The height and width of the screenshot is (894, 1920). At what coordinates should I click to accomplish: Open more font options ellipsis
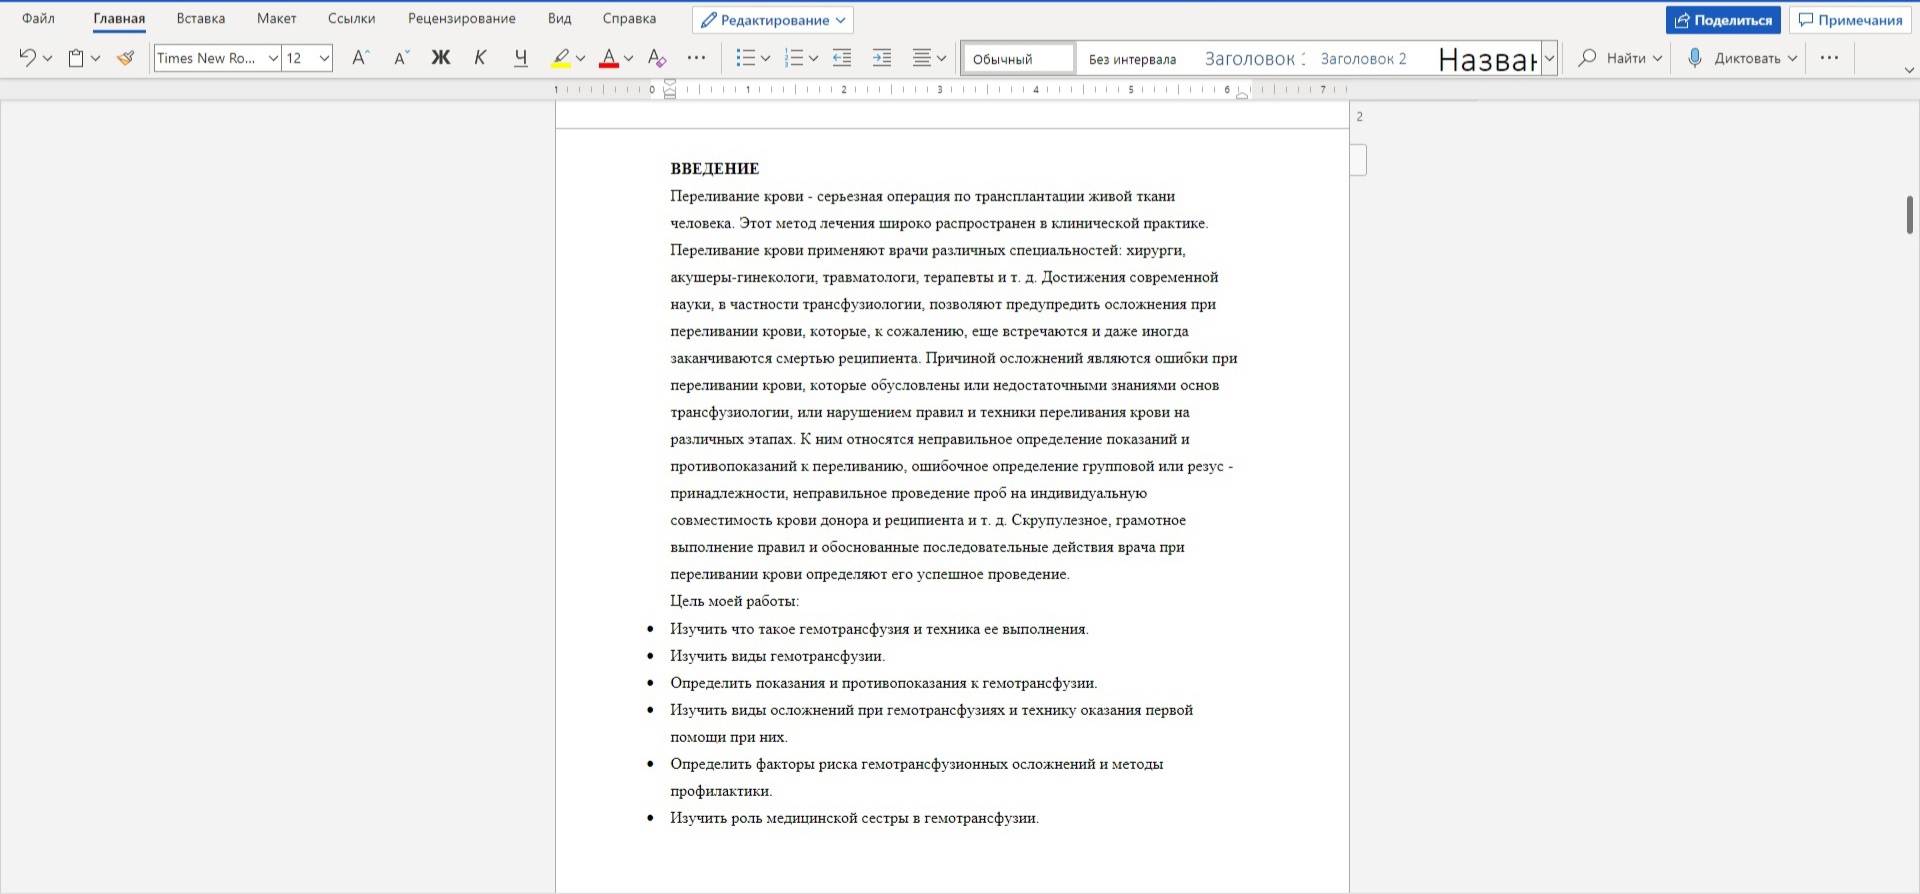click(x=697, y=58)
